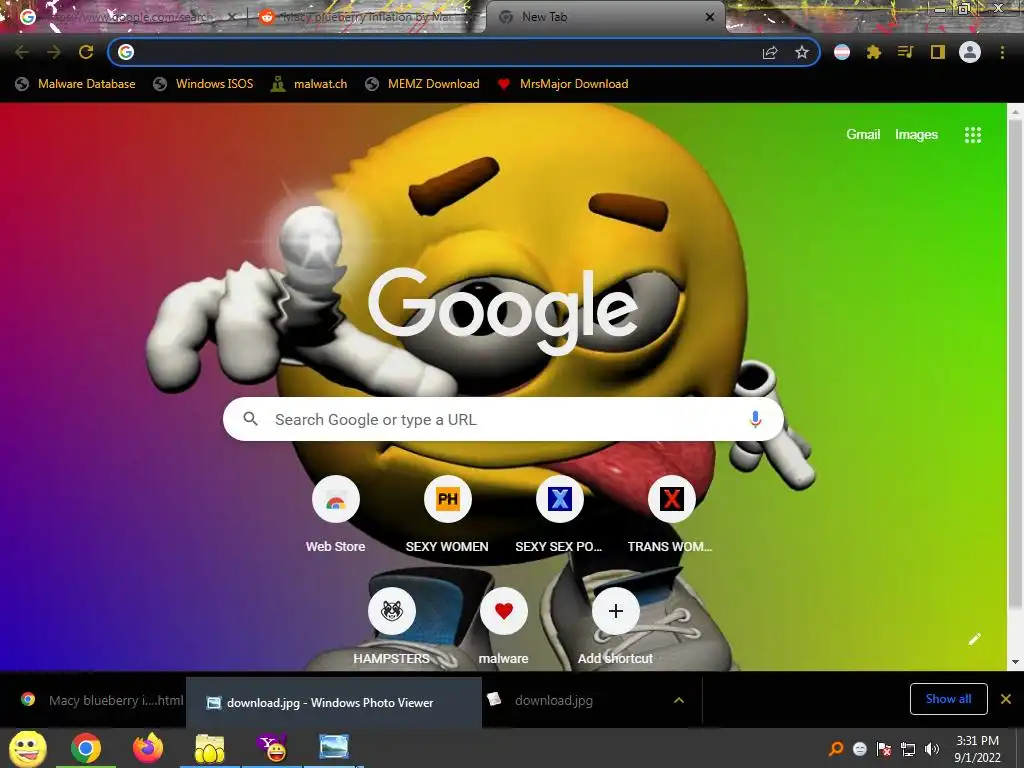Image resolution: width=1024 pixels, height=768 pixels.
Task: Click Add shortcut button
Action: (x=615, y=627)
